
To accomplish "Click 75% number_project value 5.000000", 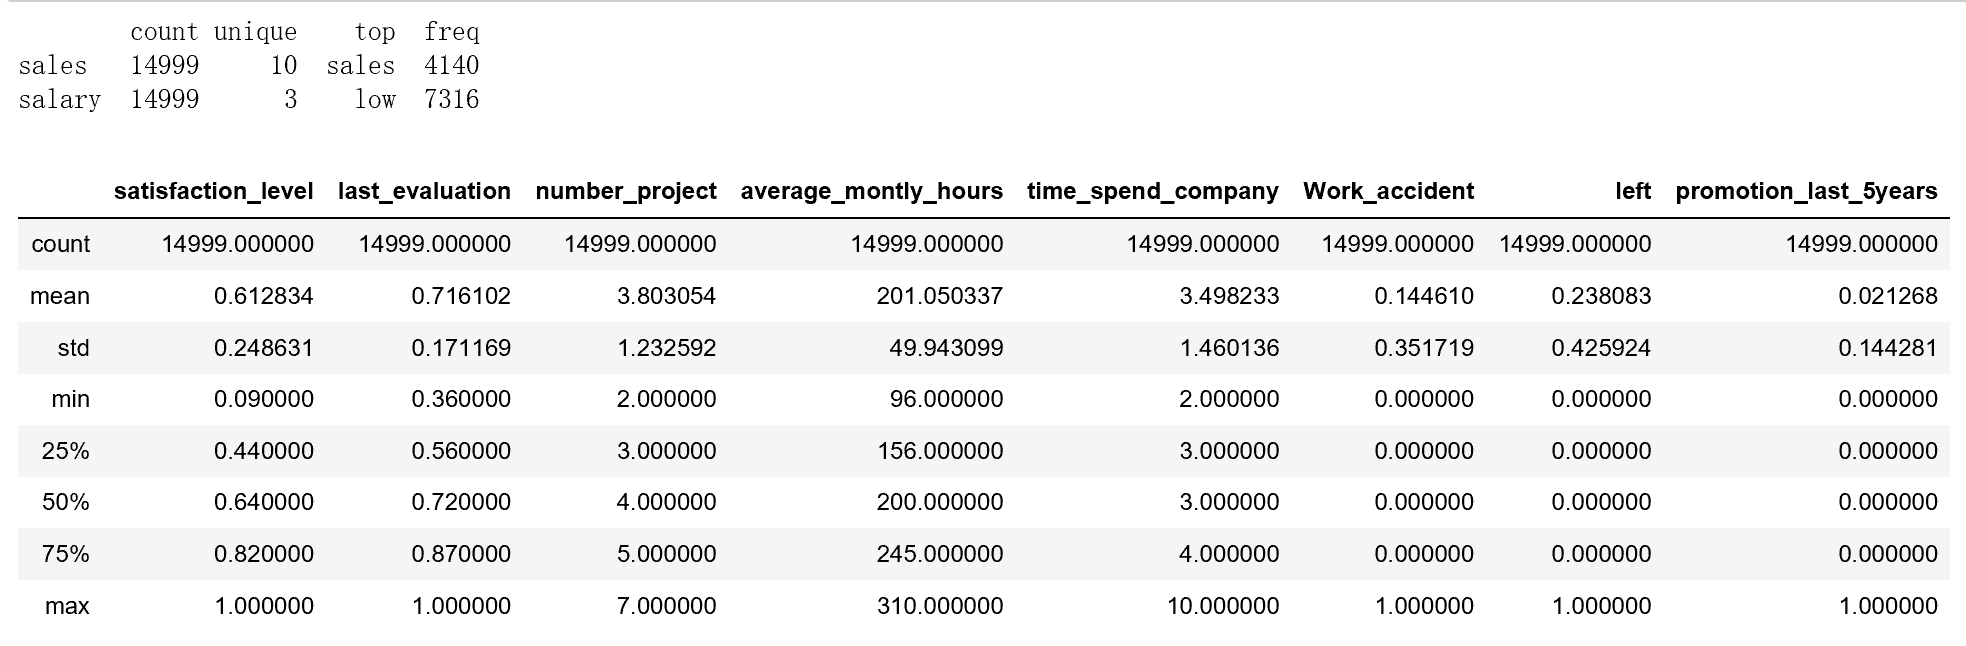I will click(667, 554).
